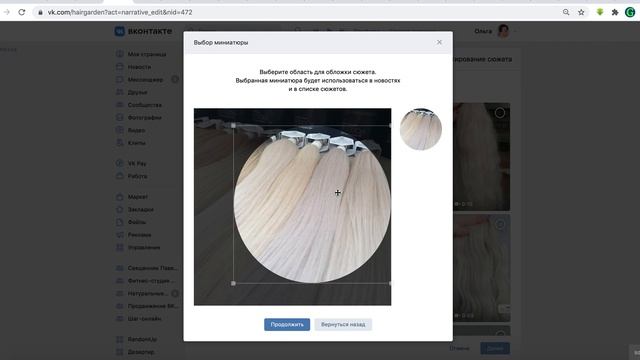Click the Маркет sidebar icon
This screenshot has width=640, height=360.
(x=120, y=197)
